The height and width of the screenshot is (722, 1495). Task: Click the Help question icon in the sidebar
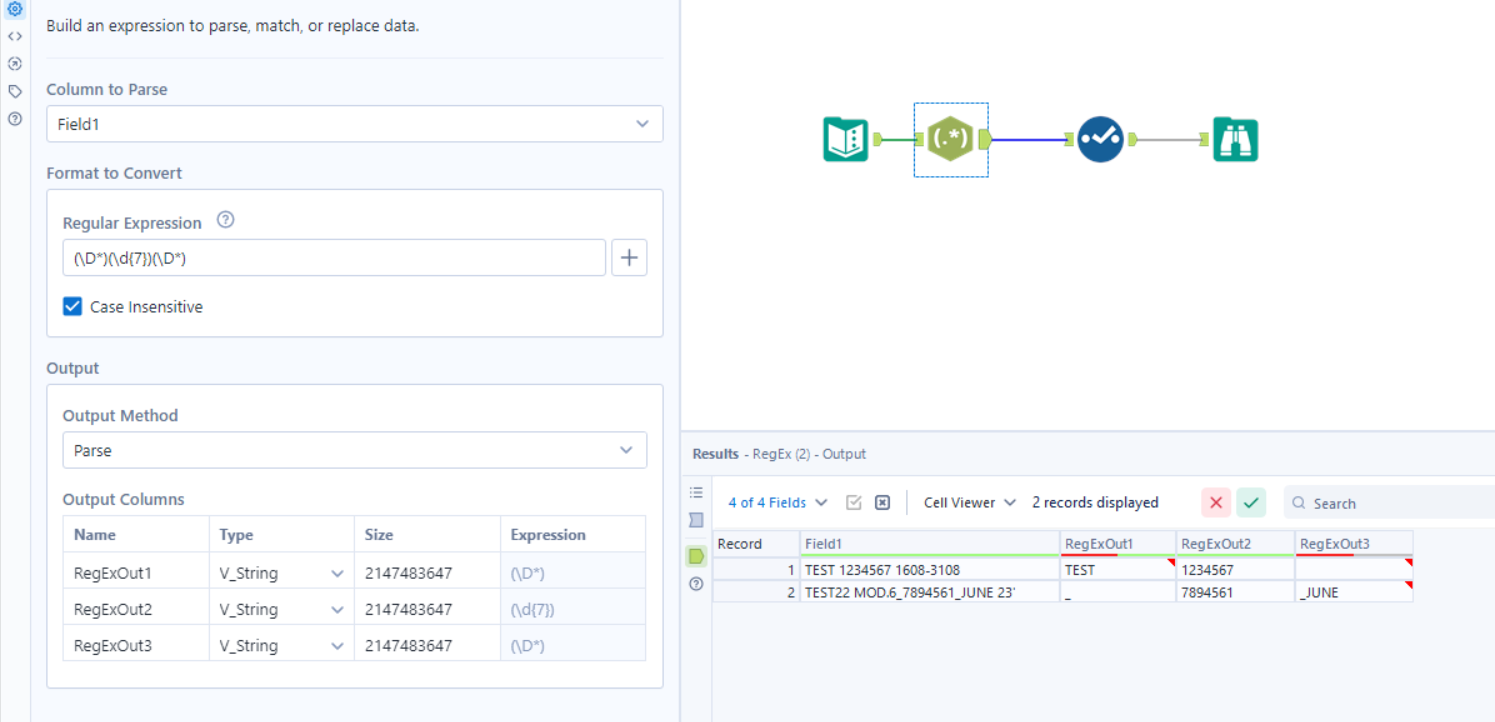[x=14, y=118]
